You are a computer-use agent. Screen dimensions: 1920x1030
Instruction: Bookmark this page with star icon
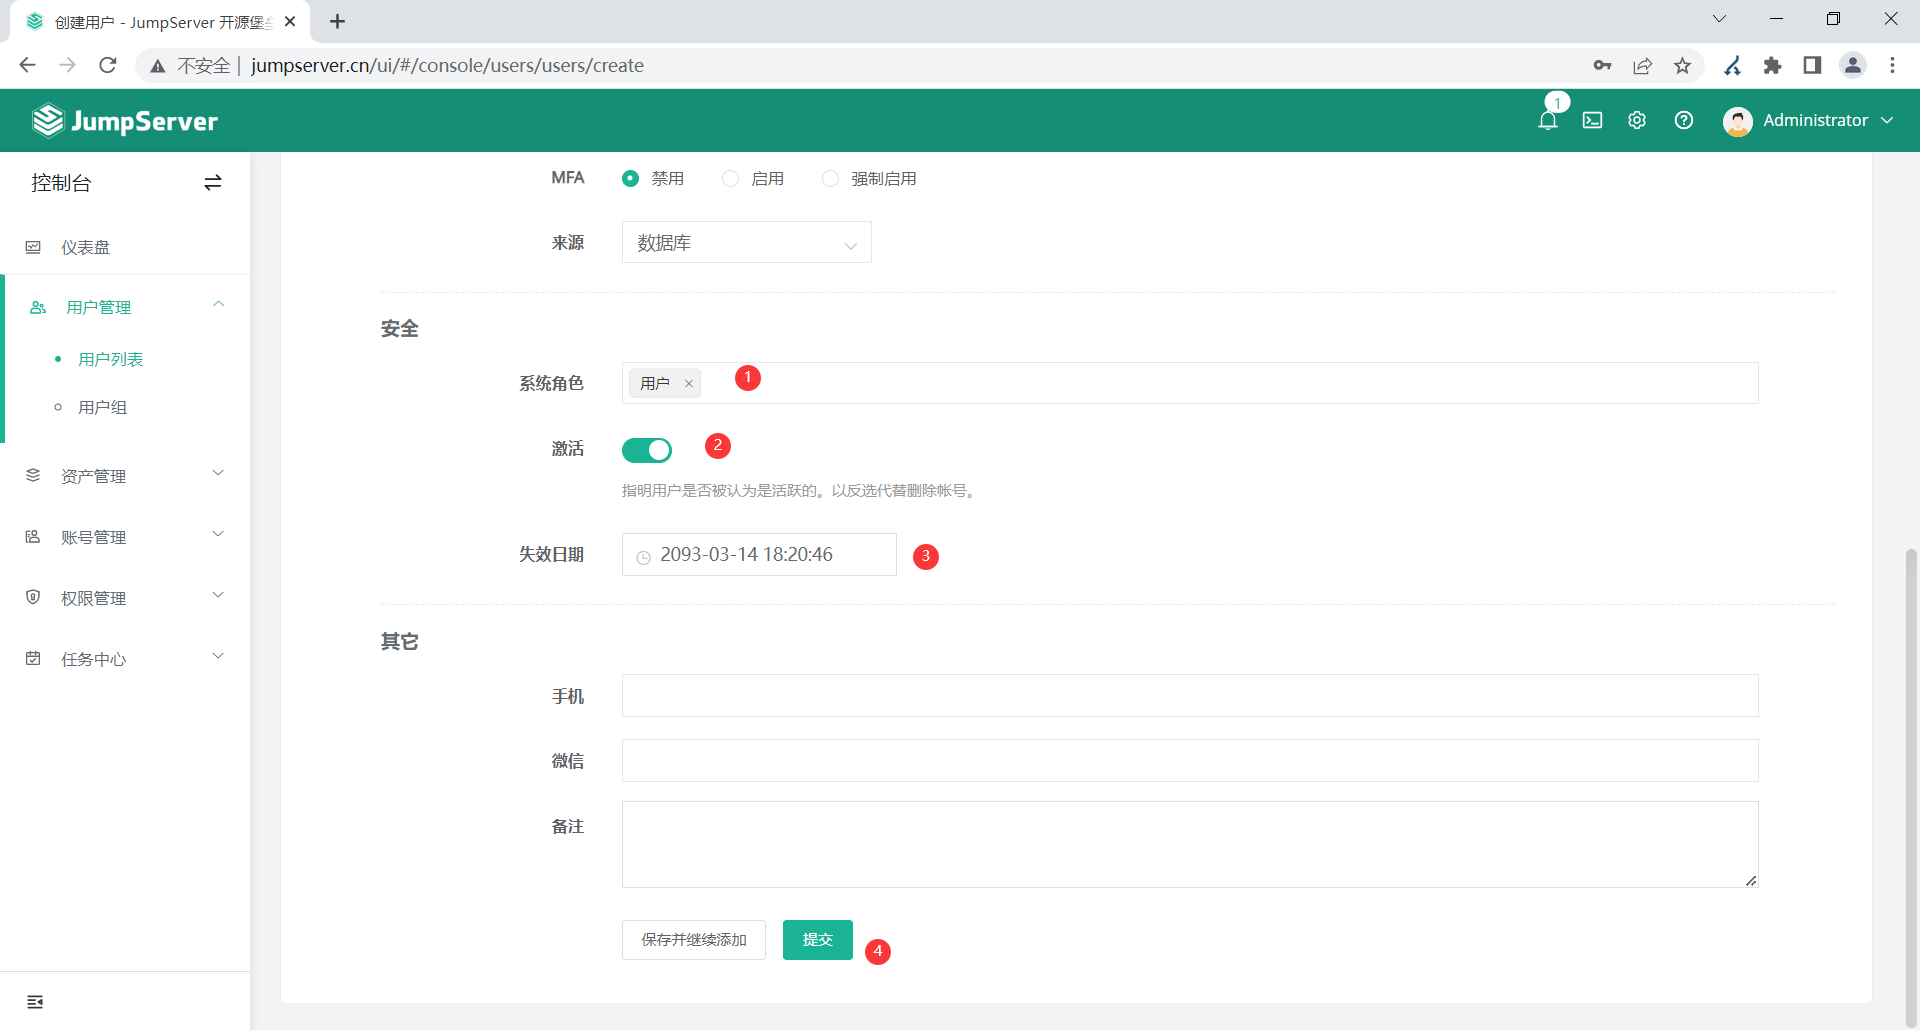1683,65
